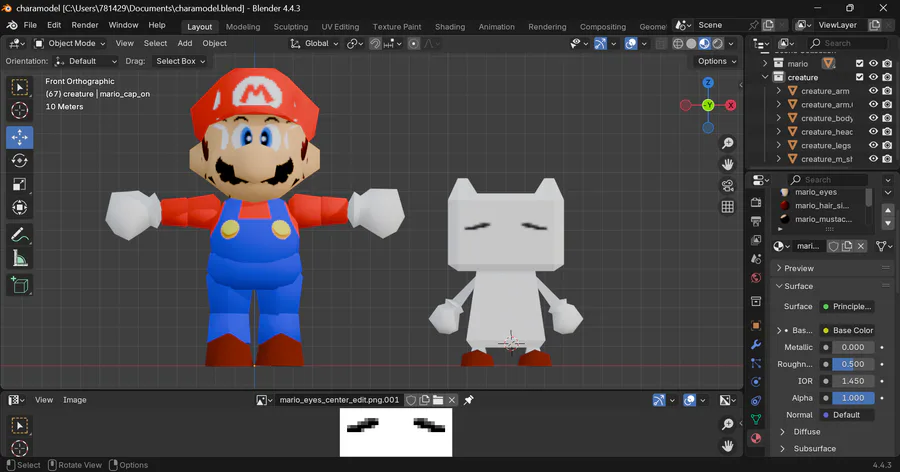Click the viewport pan hand icon
Viewport: 900px width, 472px height.
pos(728,165)
